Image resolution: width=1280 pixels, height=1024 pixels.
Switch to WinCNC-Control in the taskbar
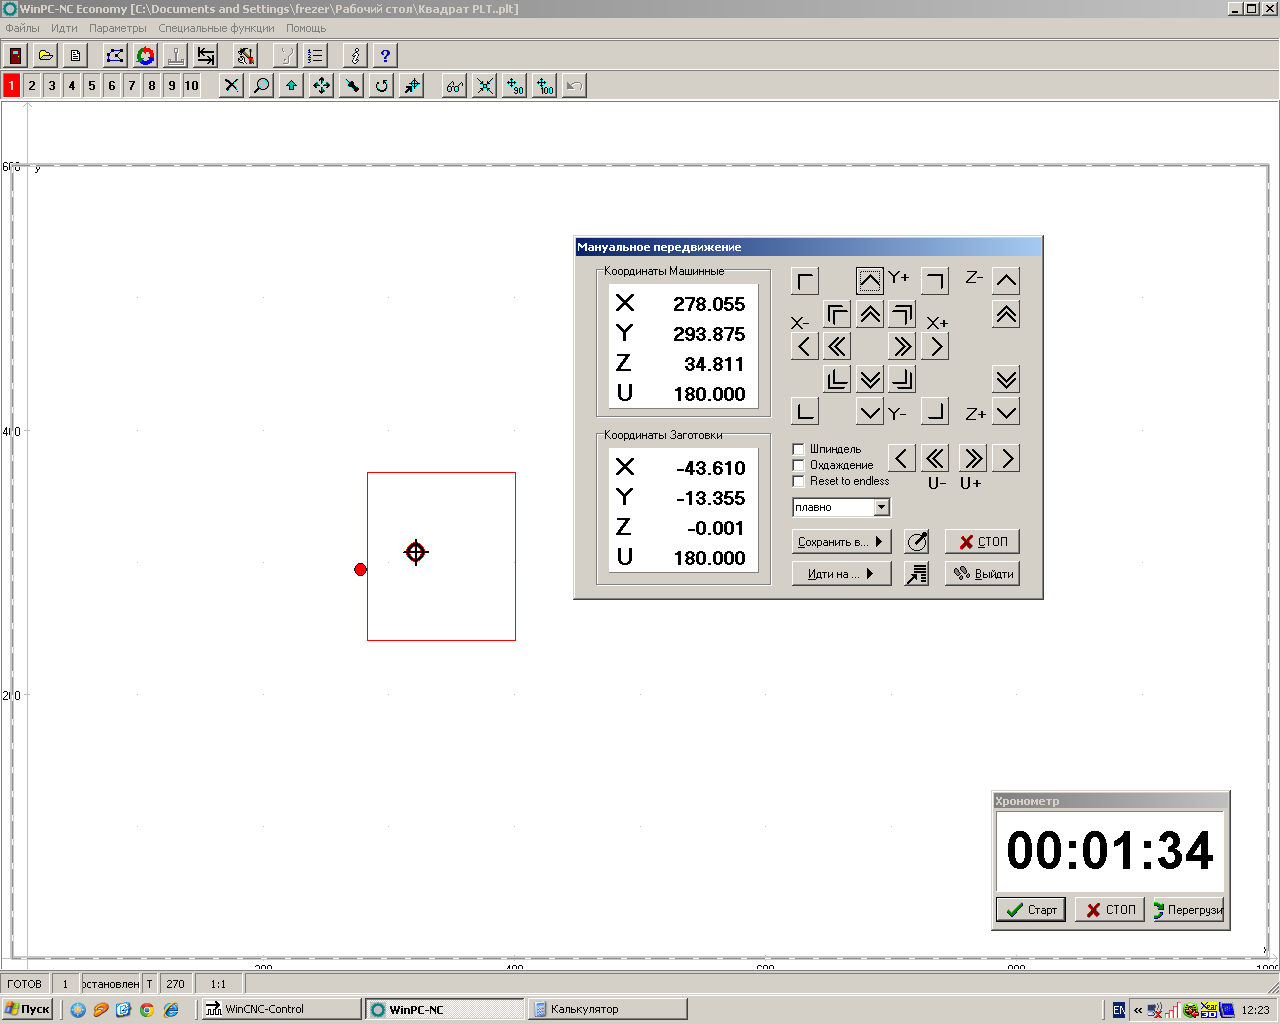(x=281, y=1009)
